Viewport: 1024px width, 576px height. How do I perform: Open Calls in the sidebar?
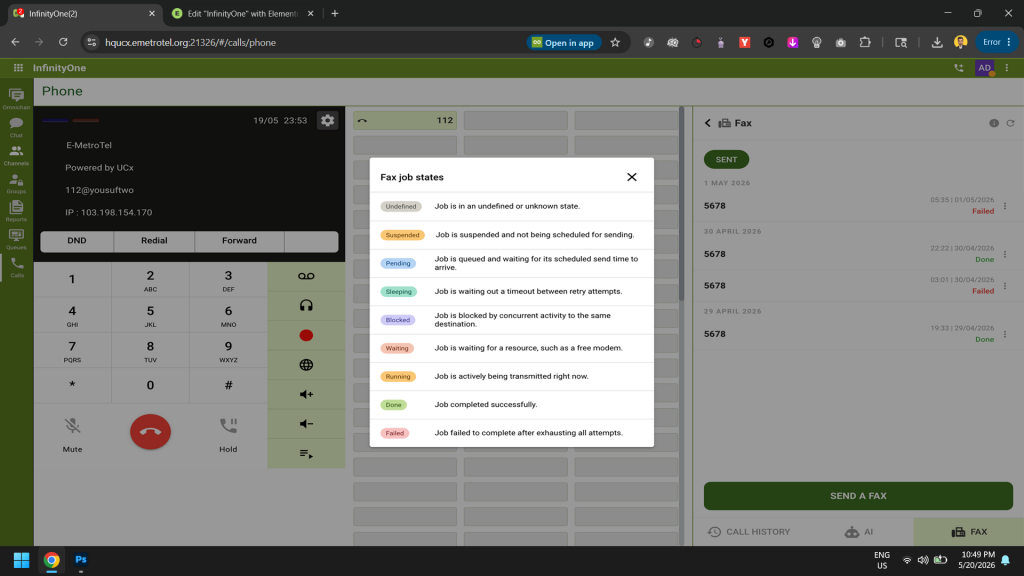16,267
